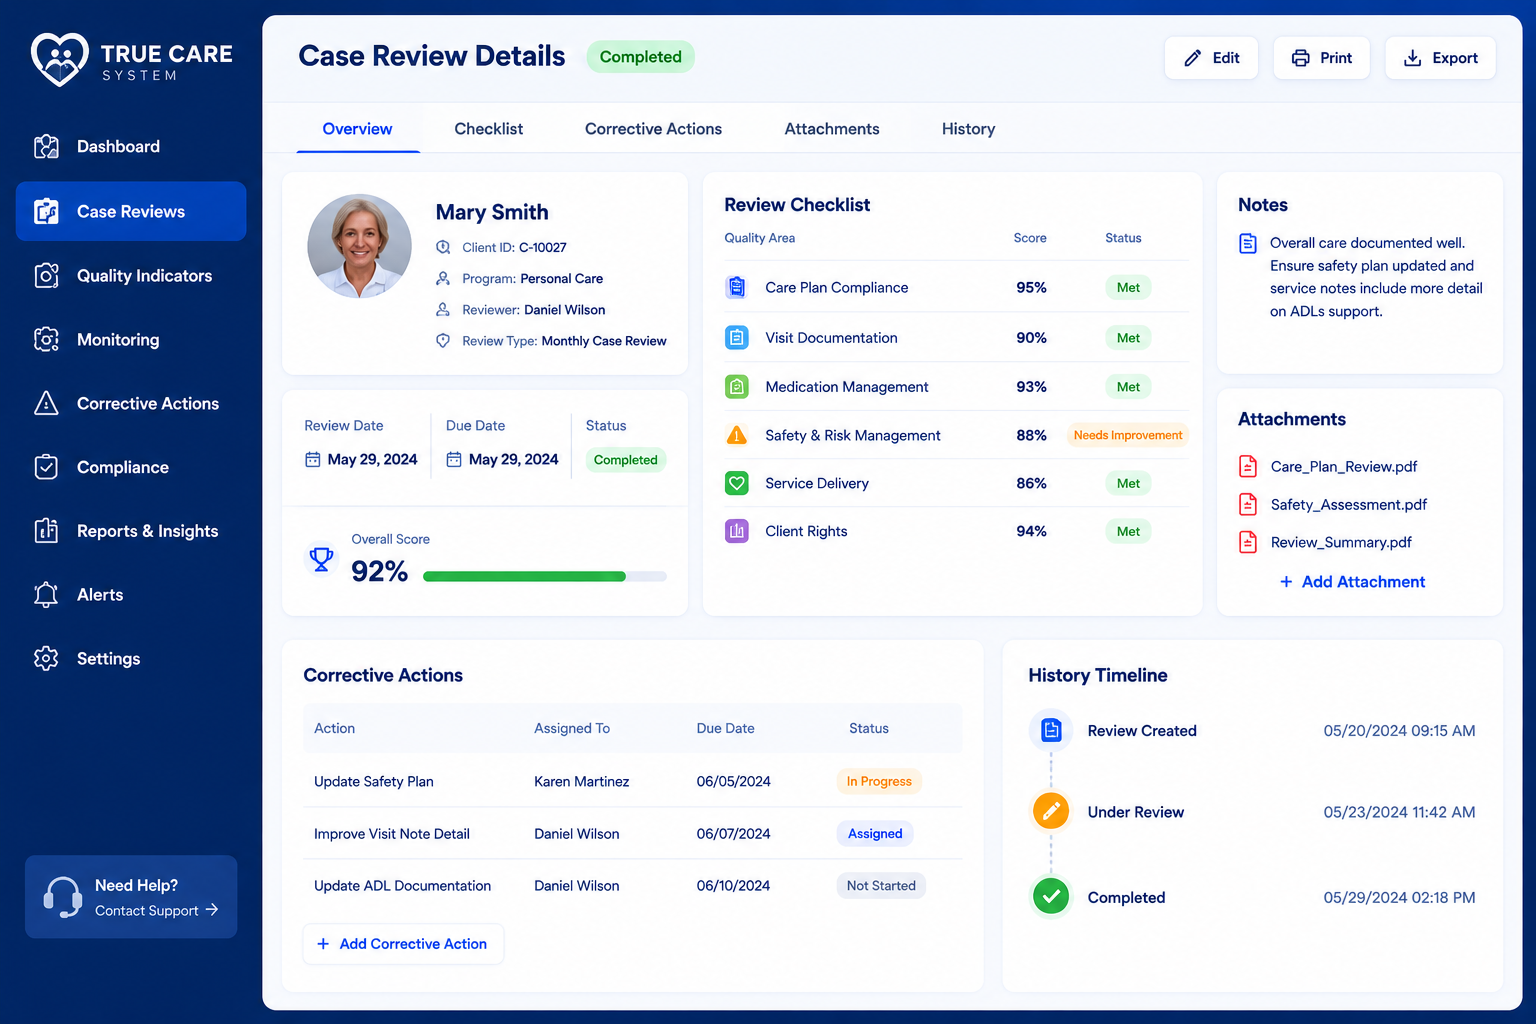Click the Visit Documentation icon
The width and height of the screenshot is (1536, 1024).
(x=737, y=338)
